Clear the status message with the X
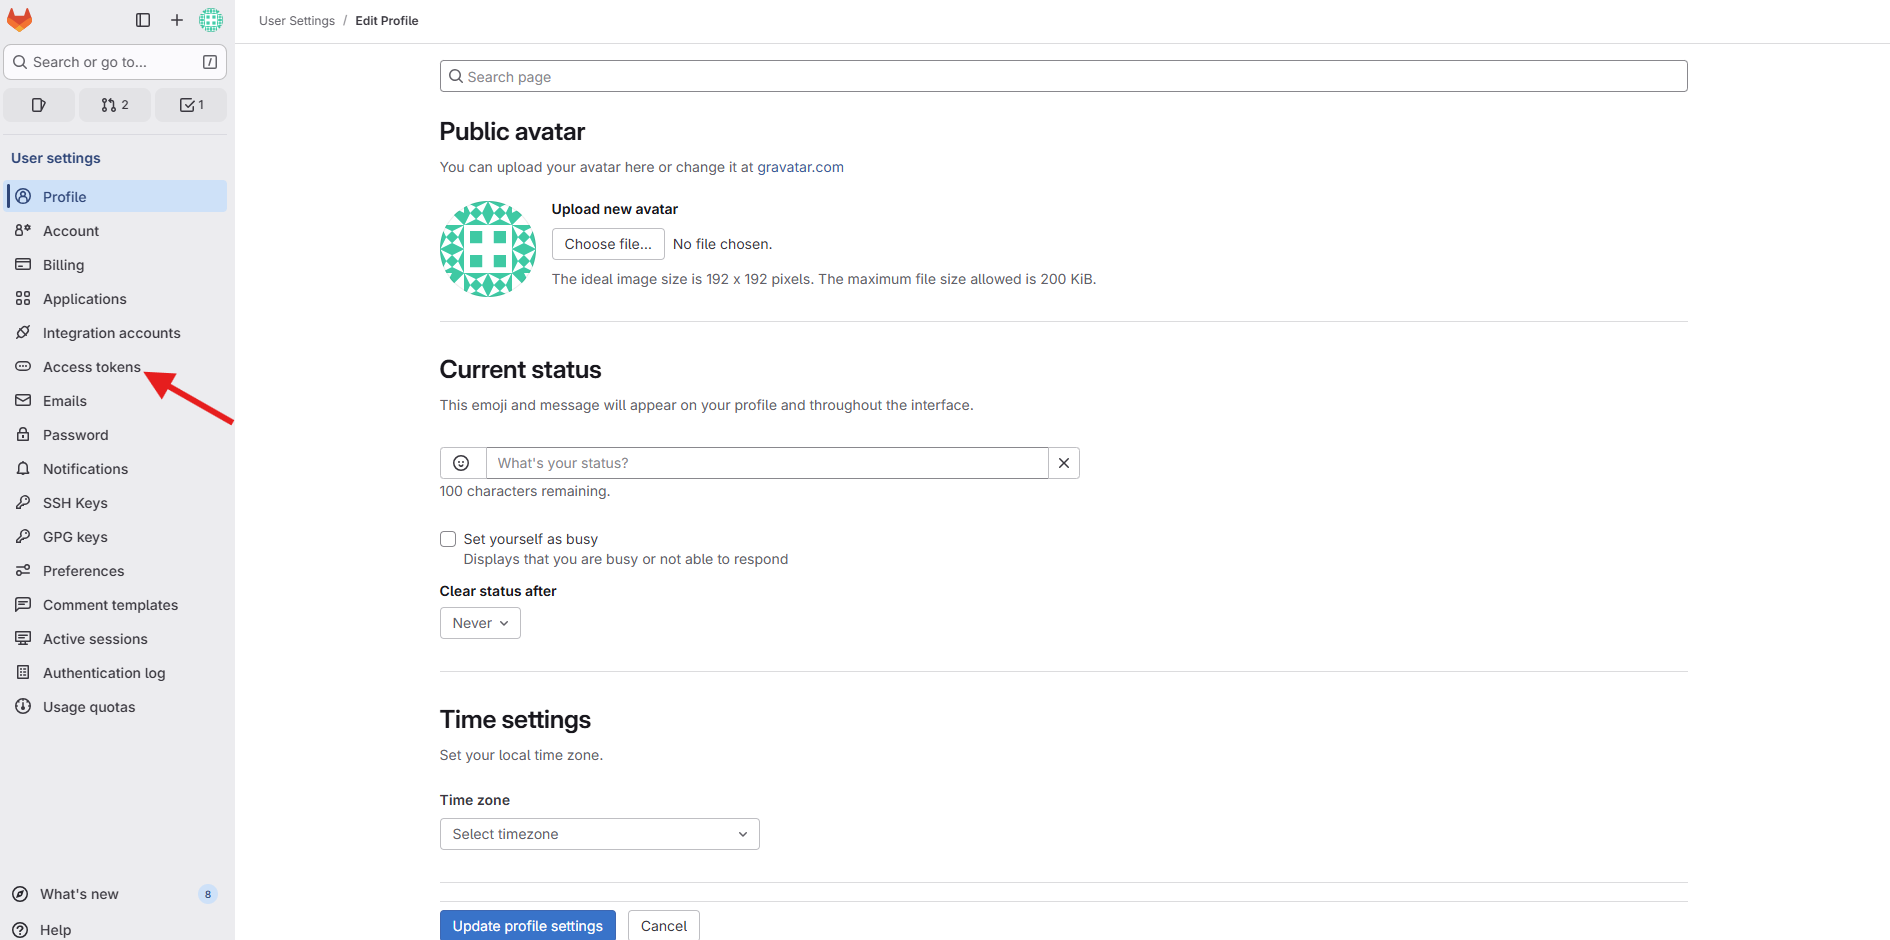1890x940 pixels. (1063, 462)
